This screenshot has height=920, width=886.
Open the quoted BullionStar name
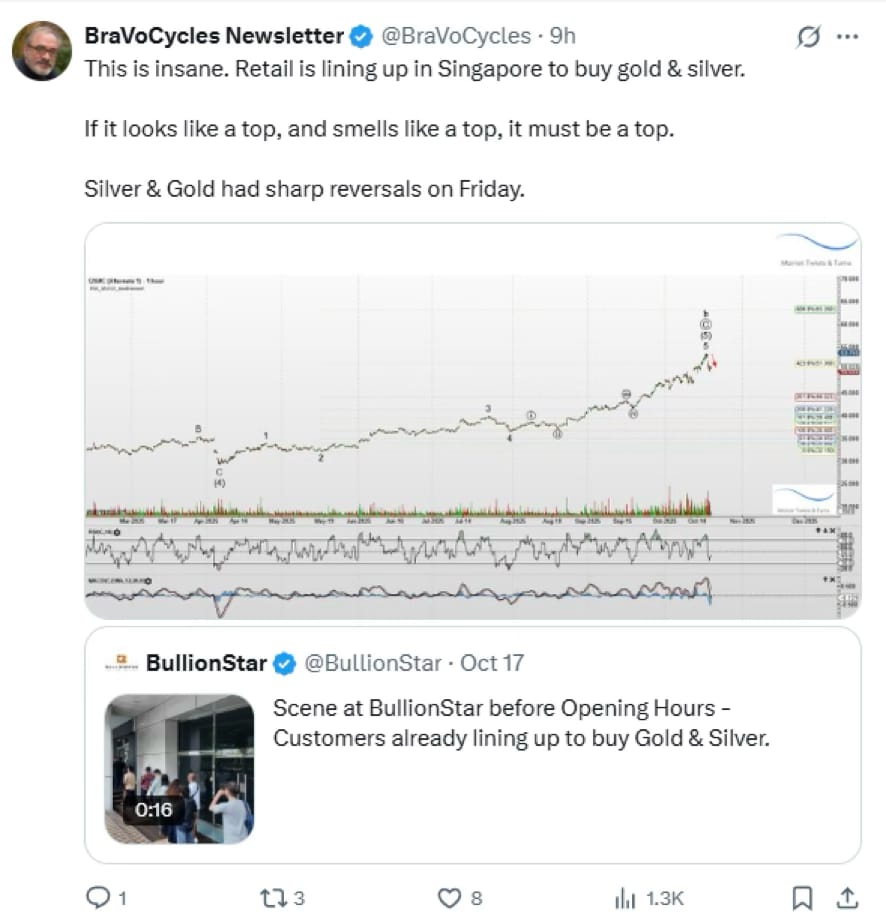pyautogui.click(x=207, y=663)
